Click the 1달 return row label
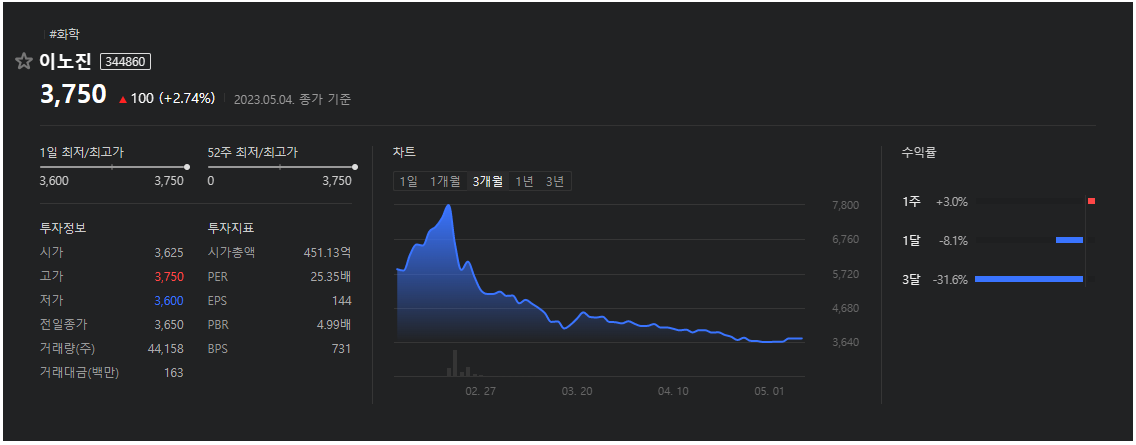Viewport: 1136px width, 445px height. 911,241
